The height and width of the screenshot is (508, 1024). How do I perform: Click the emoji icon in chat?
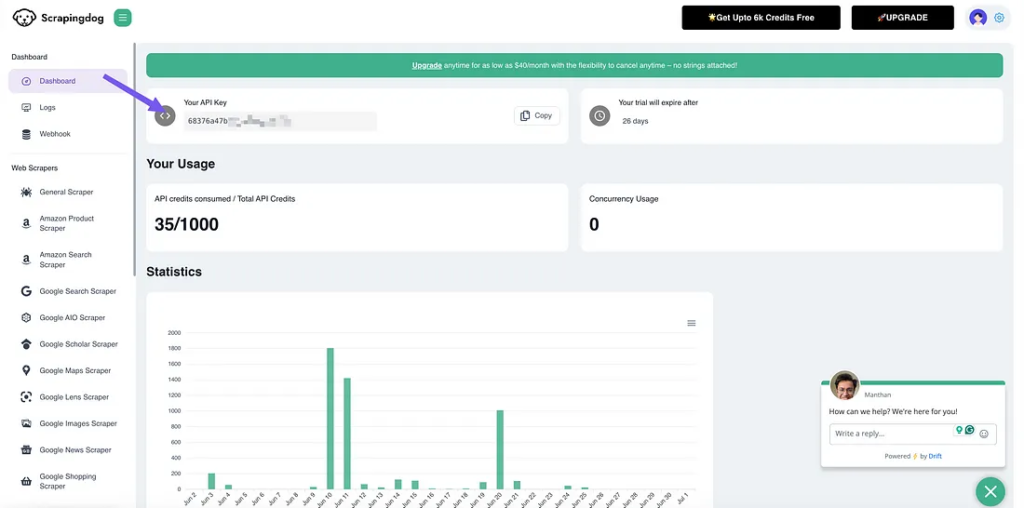984,434
